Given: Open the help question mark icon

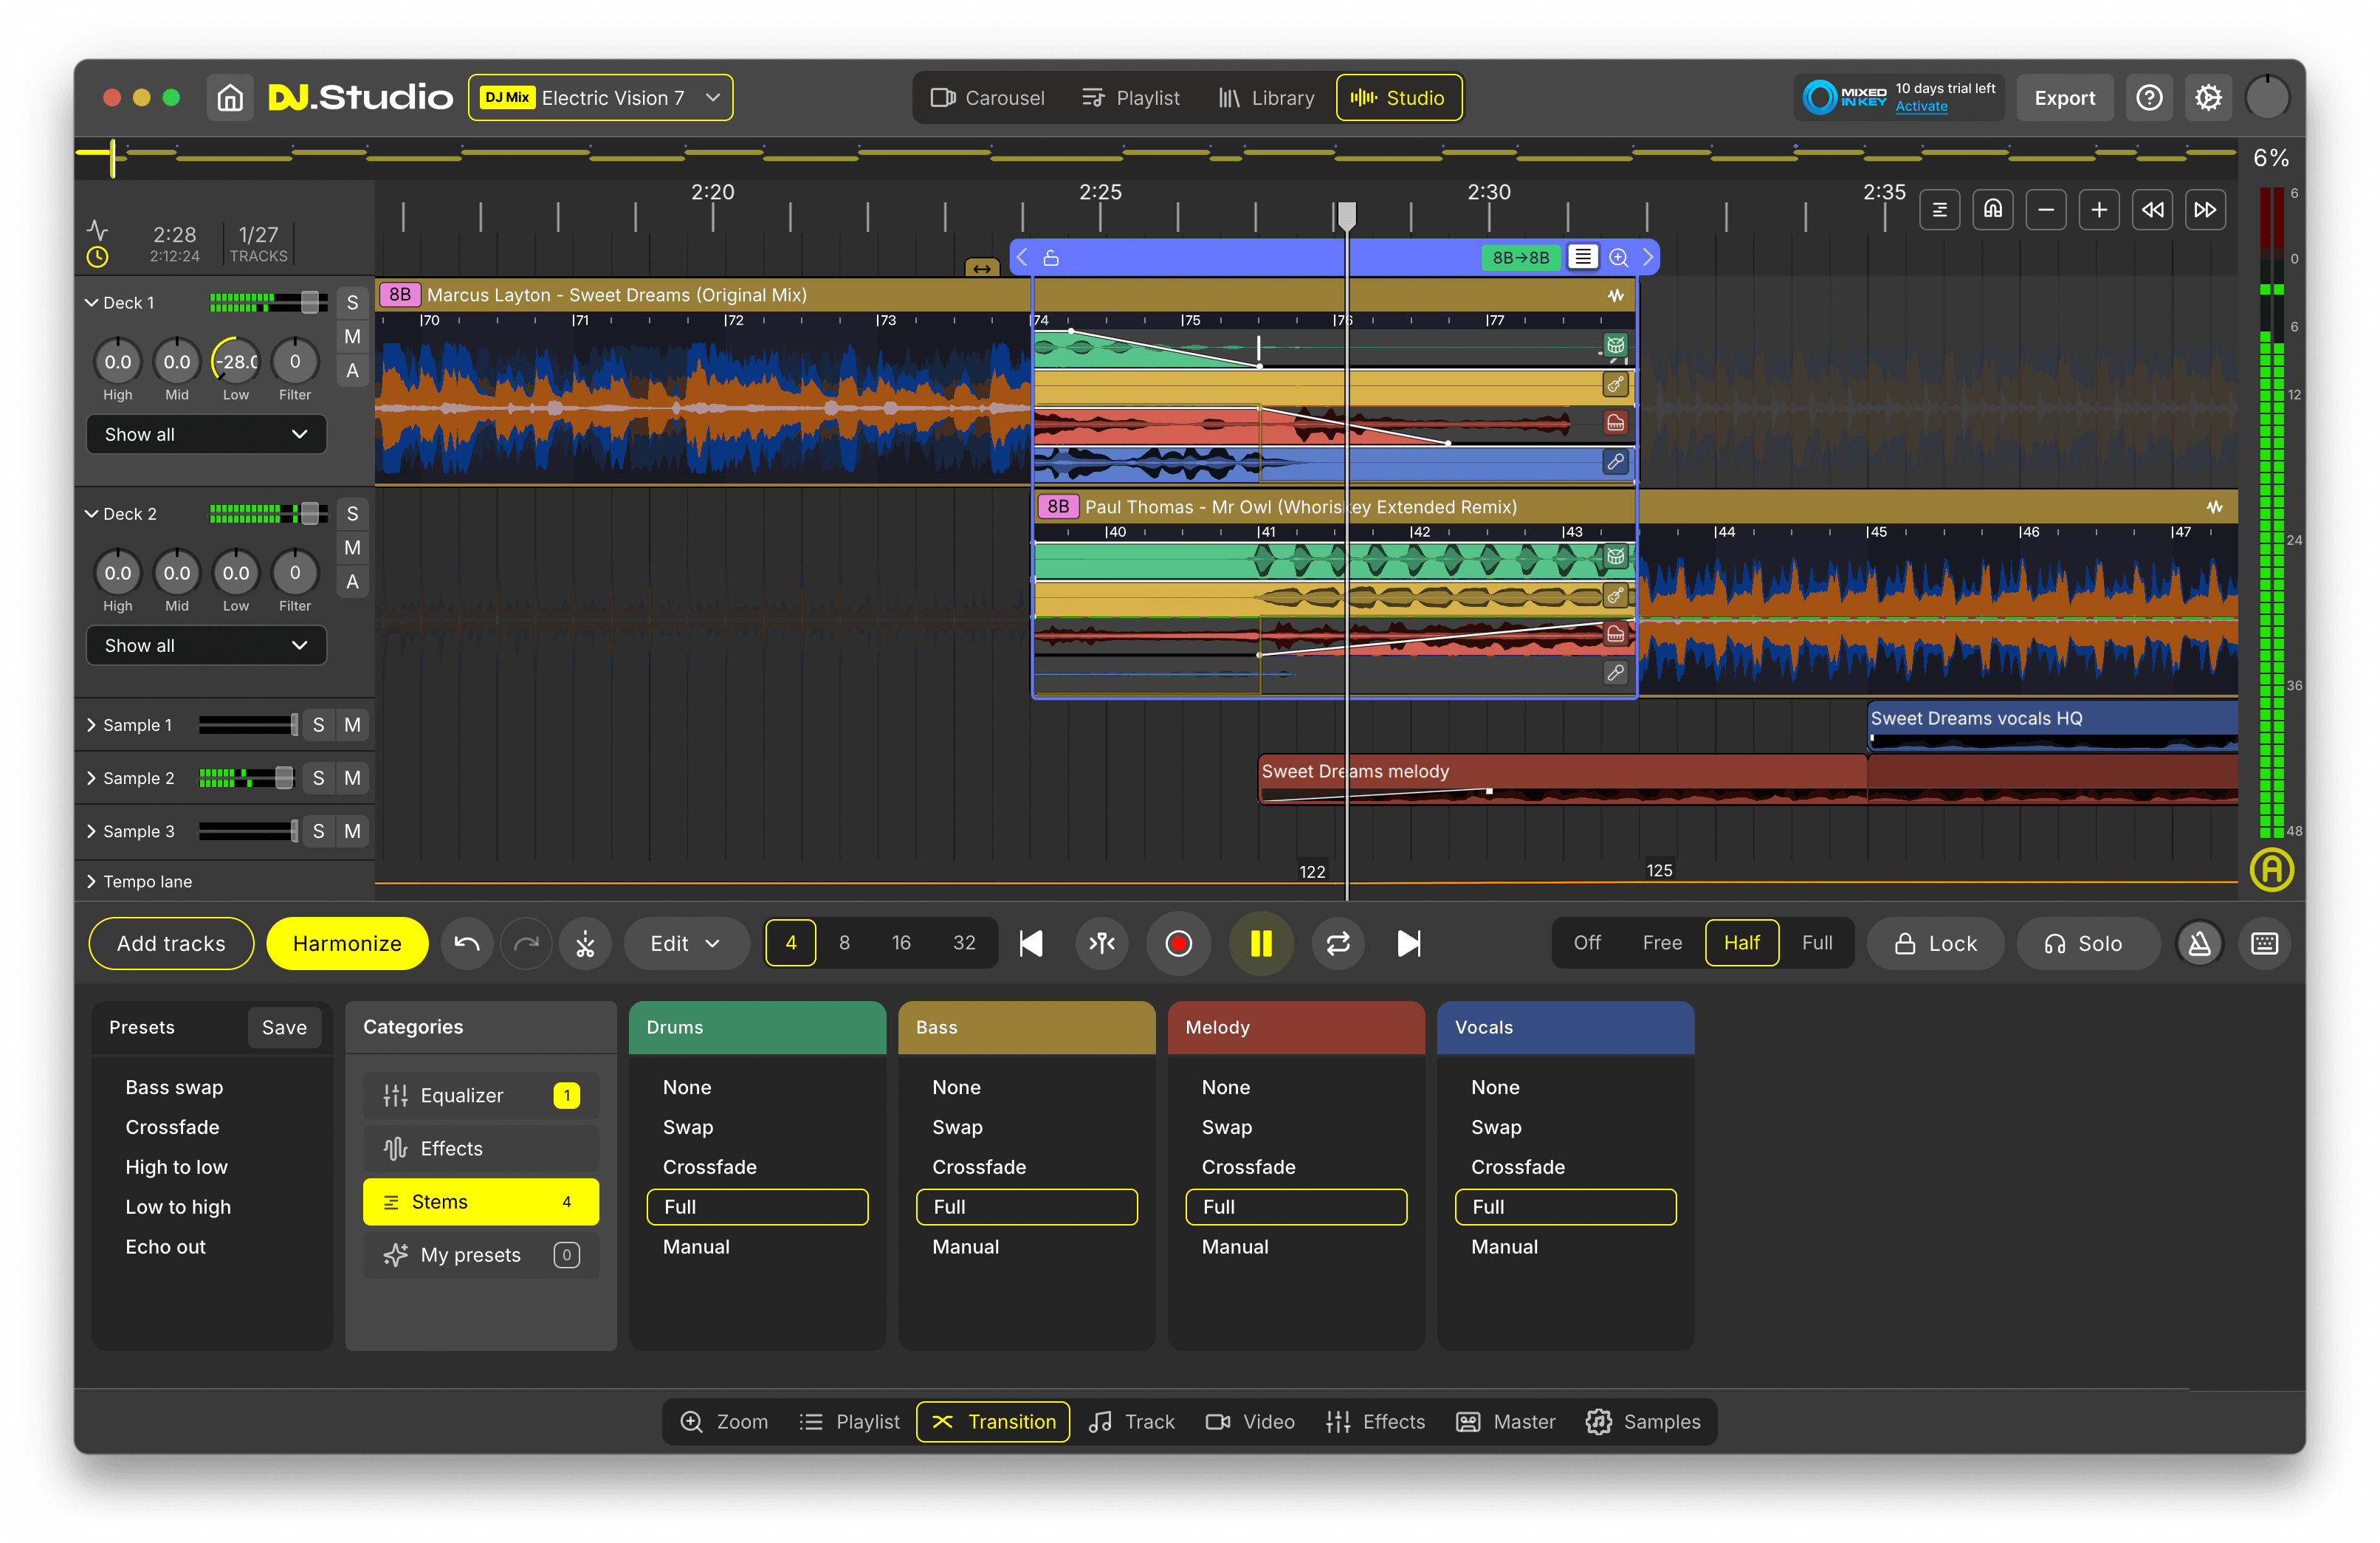Looking at the screenshot, I should coord(2149,97).
